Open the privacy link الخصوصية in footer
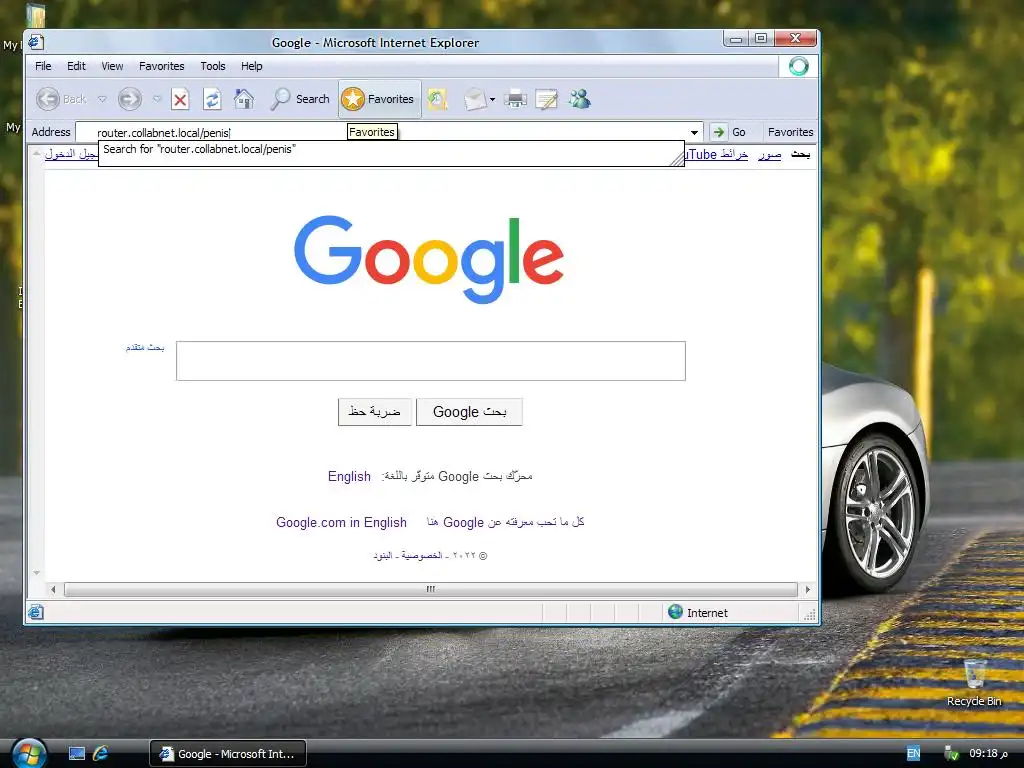Viewport: 1024px width, 768px height. pyautogui.click(x=422, y=556)
